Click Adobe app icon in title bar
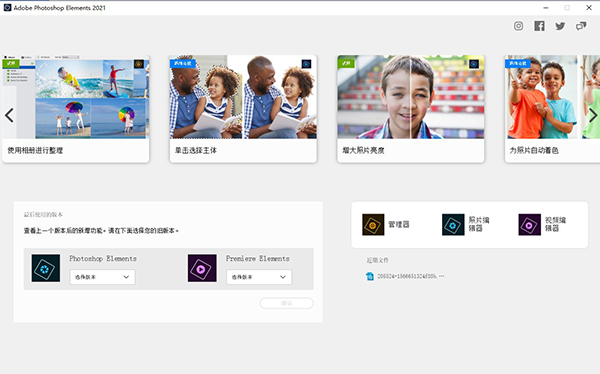Screen dimensions: 600x374 point(7,8)
